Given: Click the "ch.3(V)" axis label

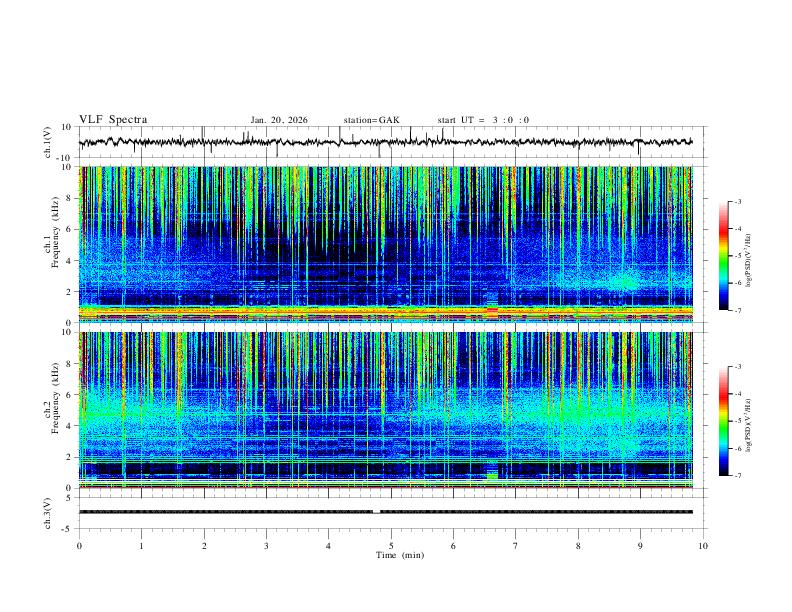Looking at the screenshot, I should [48, 513].
